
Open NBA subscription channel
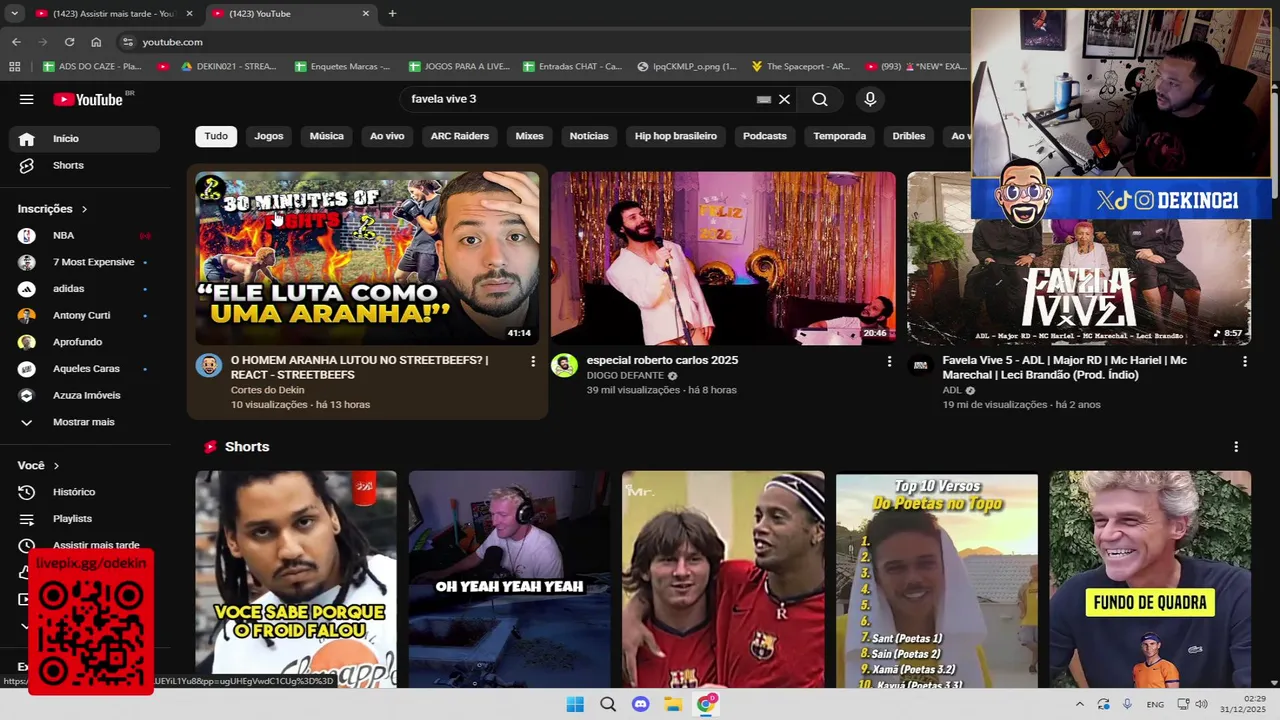coord(84,236)
